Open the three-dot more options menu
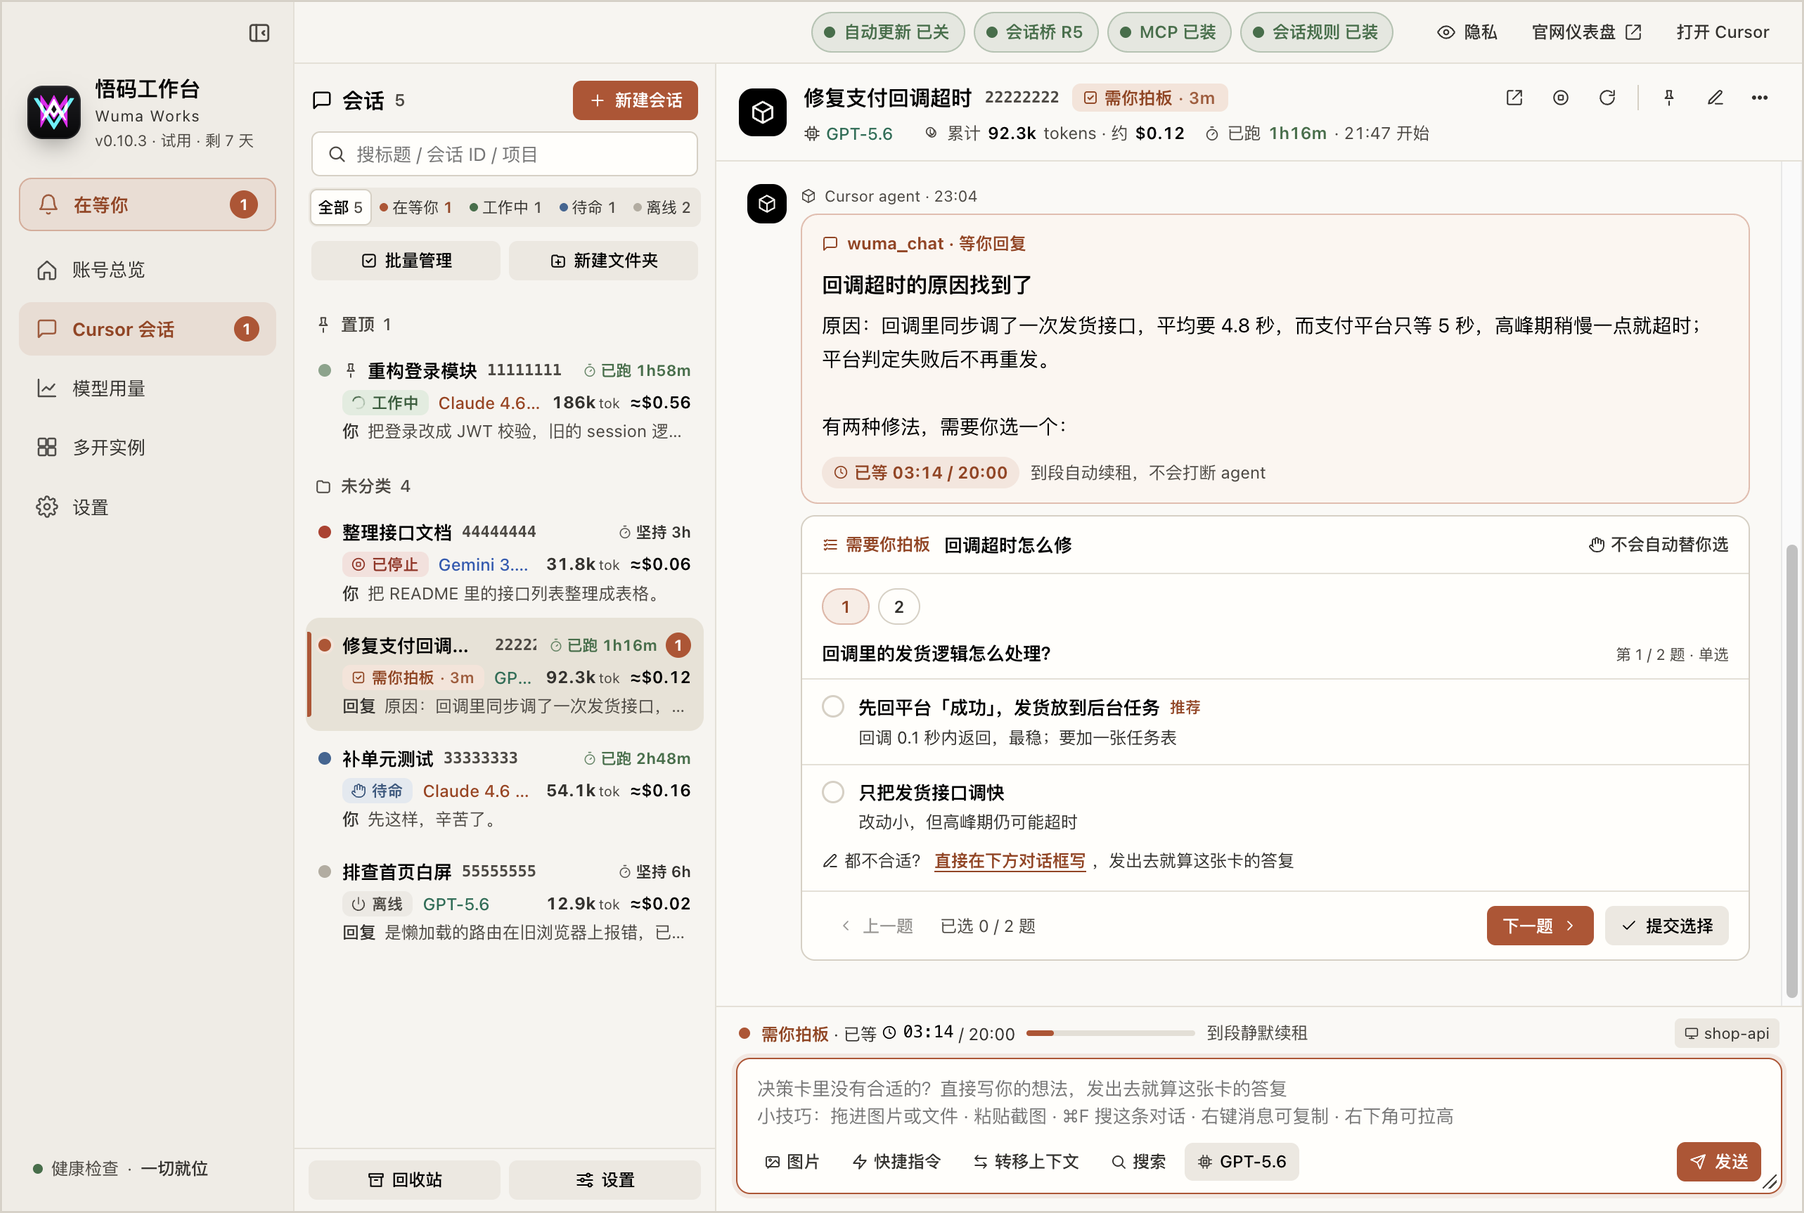Screen dimensions: 1804x1213 (1760, 98)
